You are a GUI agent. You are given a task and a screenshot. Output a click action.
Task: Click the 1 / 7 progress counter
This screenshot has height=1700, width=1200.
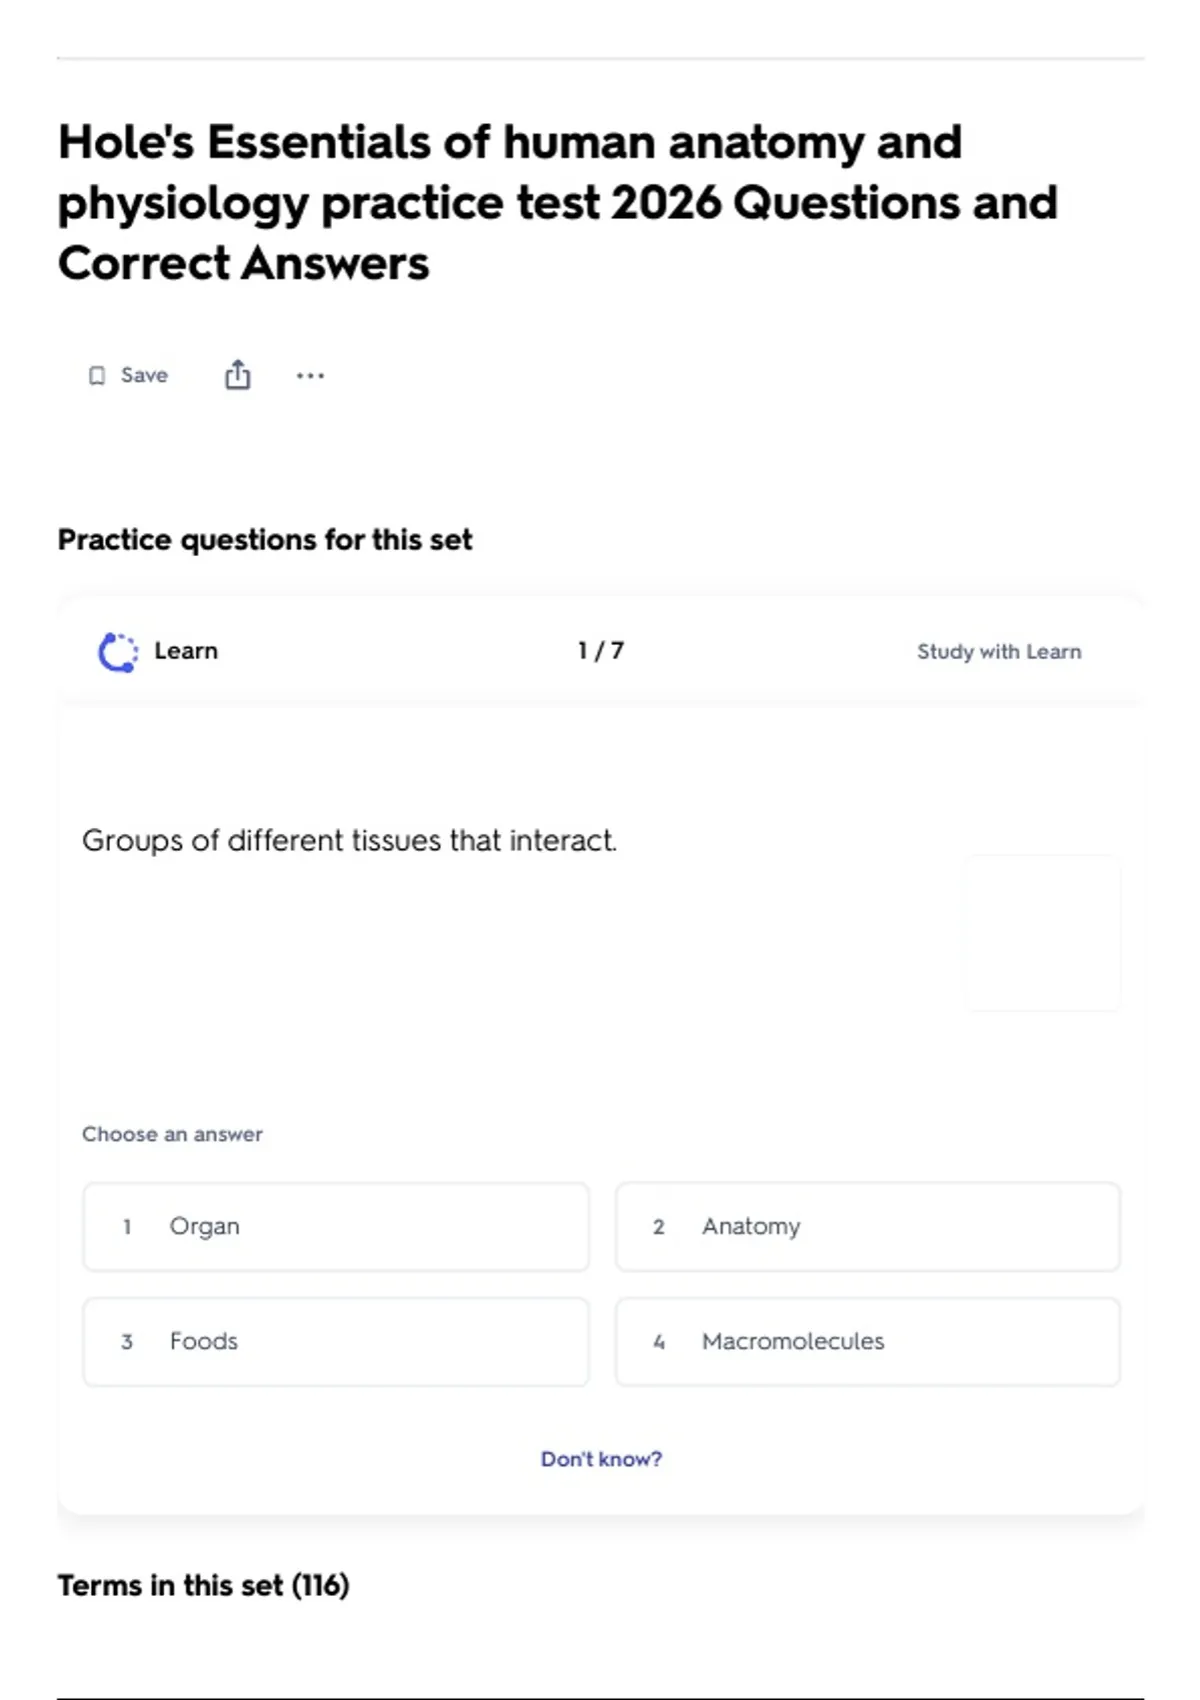[601, 651]
